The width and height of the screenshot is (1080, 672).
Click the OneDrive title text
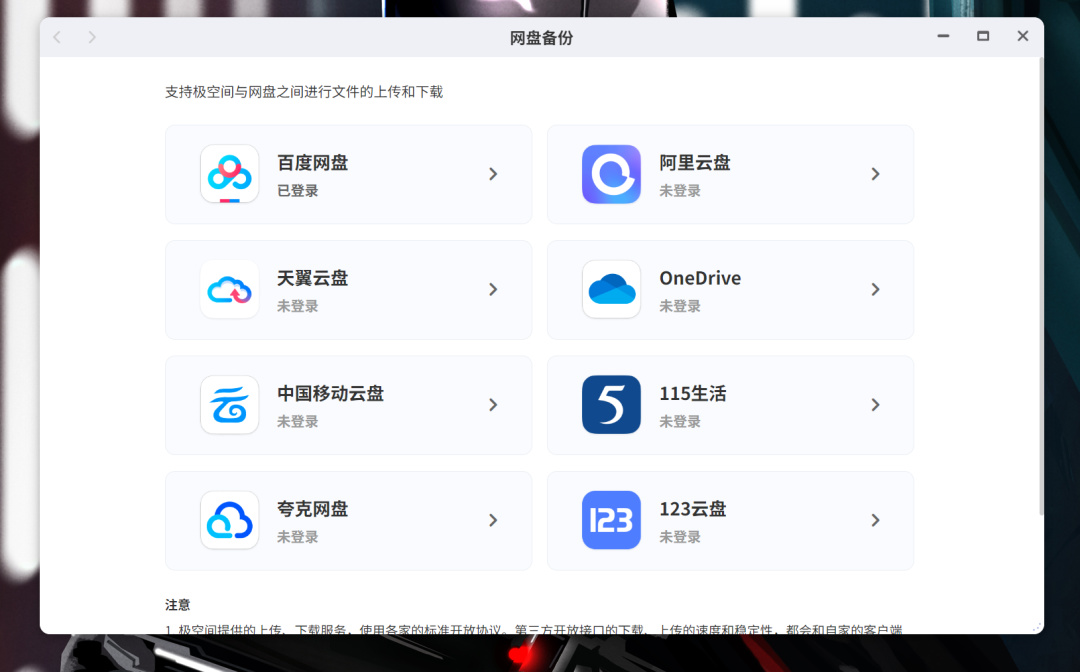pos(700,278)
